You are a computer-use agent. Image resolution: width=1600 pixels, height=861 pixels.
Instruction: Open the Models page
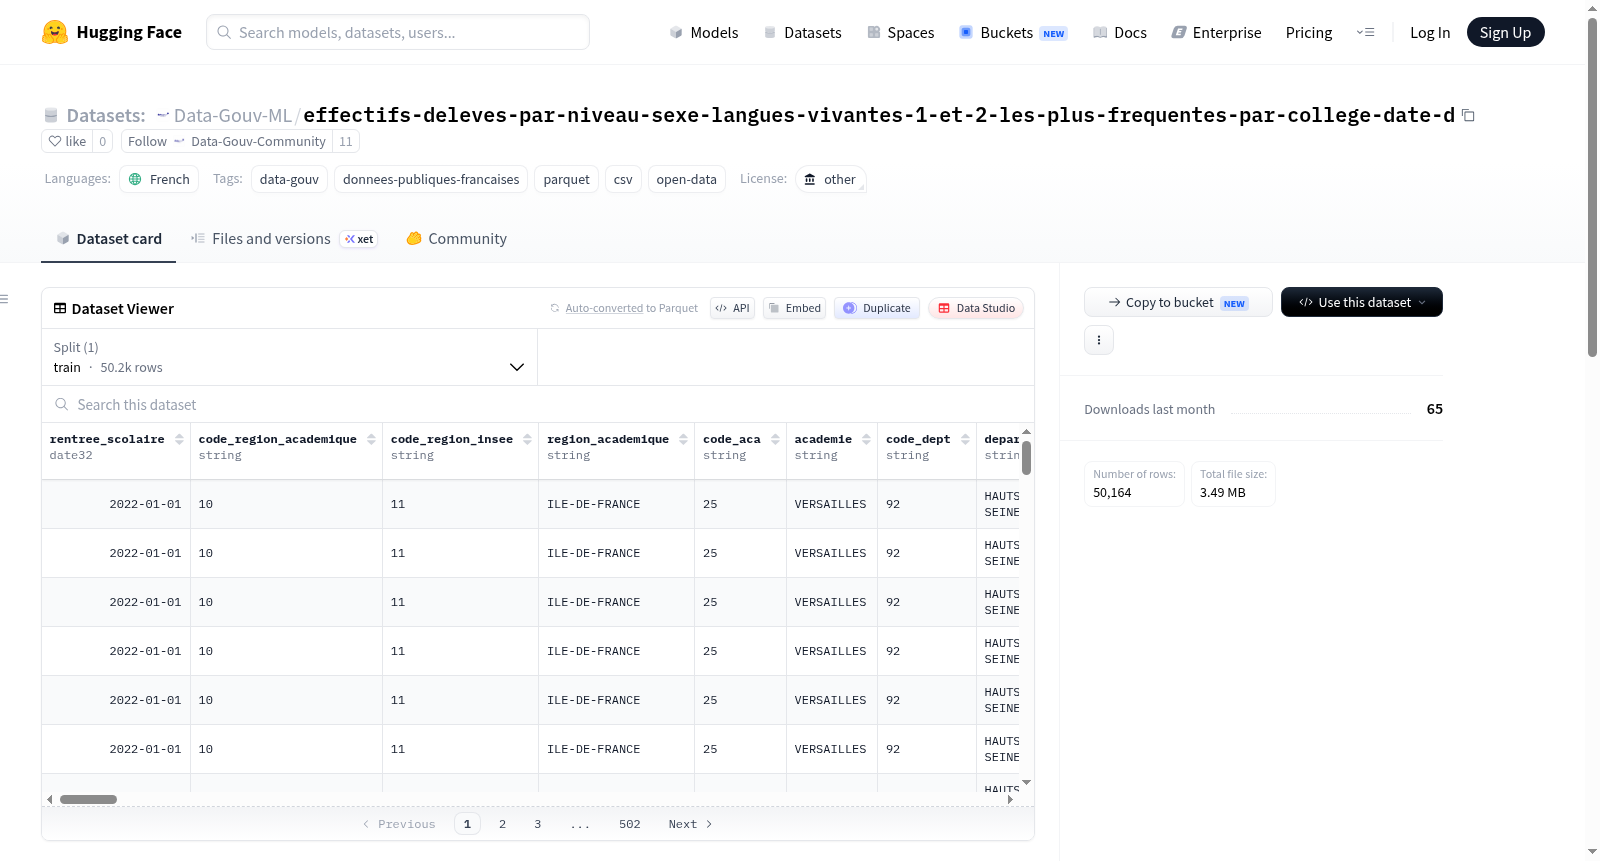coord(704,32)
